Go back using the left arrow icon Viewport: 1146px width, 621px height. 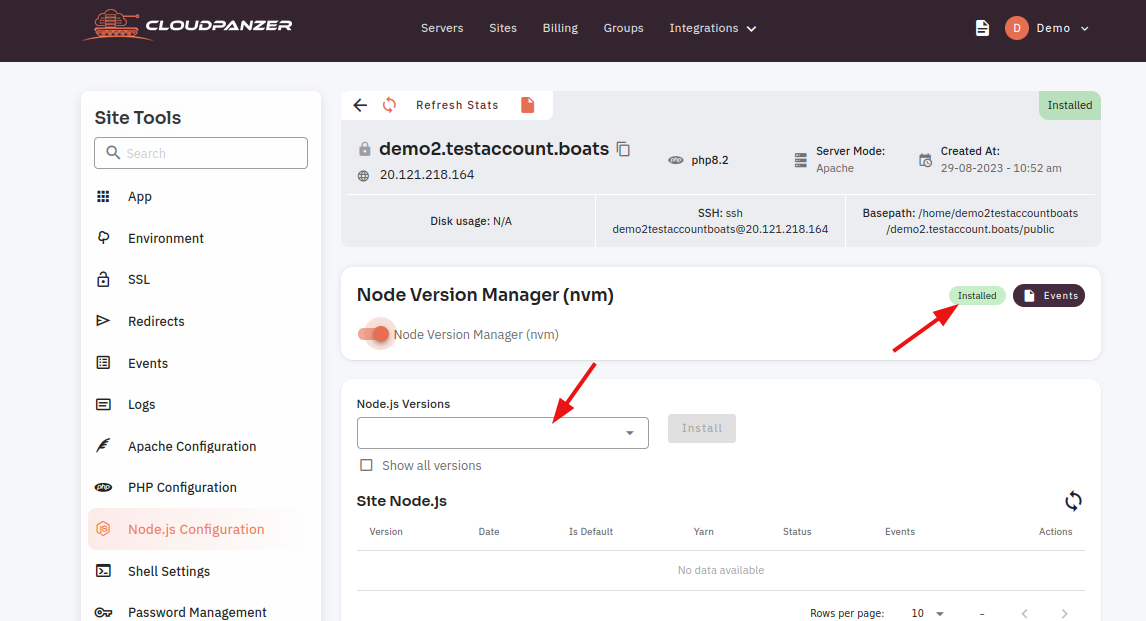click(360, 105)
